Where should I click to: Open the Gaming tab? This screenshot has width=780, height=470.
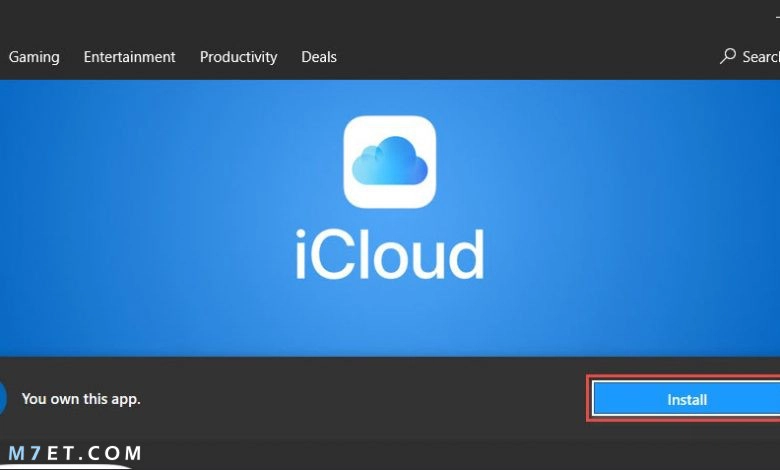[34, 57]
